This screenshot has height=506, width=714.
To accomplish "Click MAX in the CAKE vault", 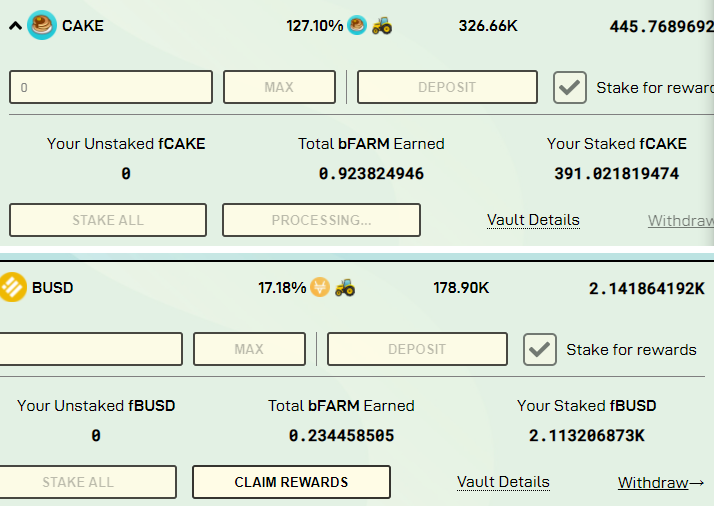I will [279, 87].
